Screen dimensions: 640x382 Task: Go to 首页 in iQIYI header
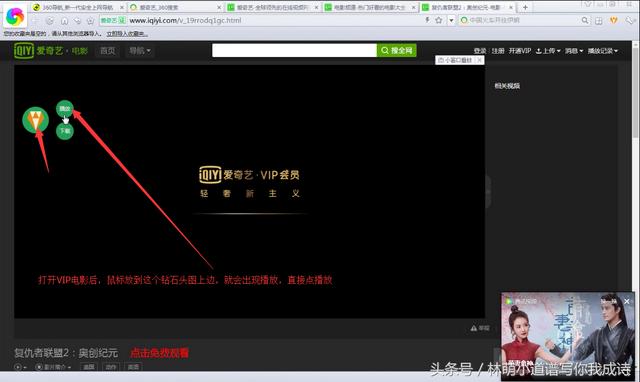(x=107, y=51)
